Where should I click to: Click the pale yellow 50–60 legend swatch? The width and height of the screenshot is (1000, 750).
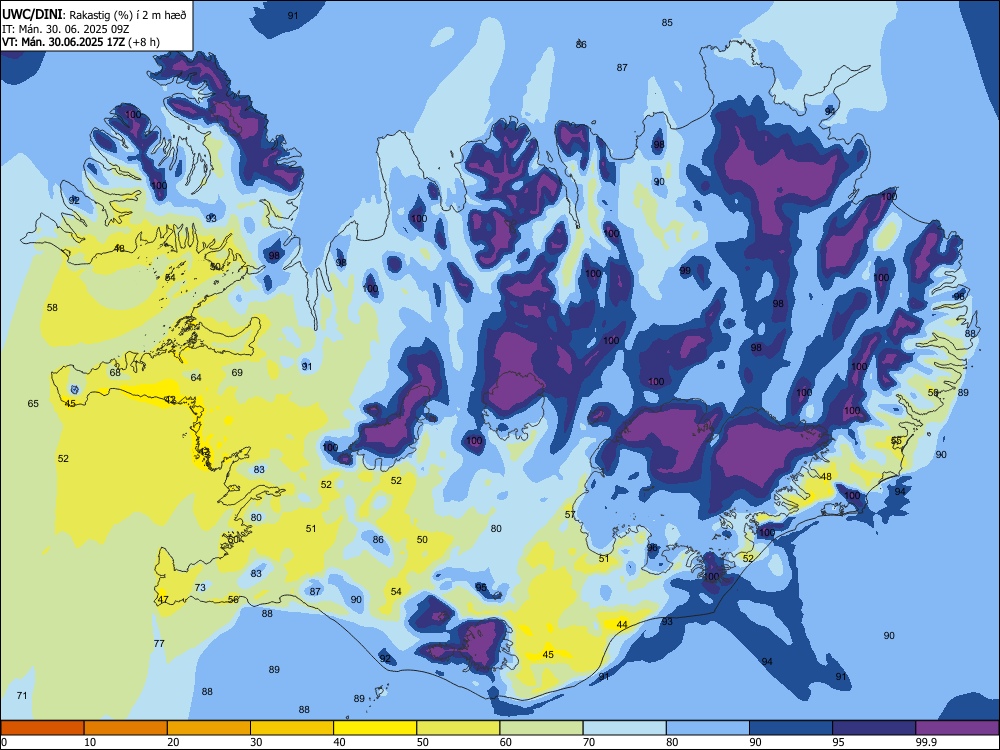458,728
